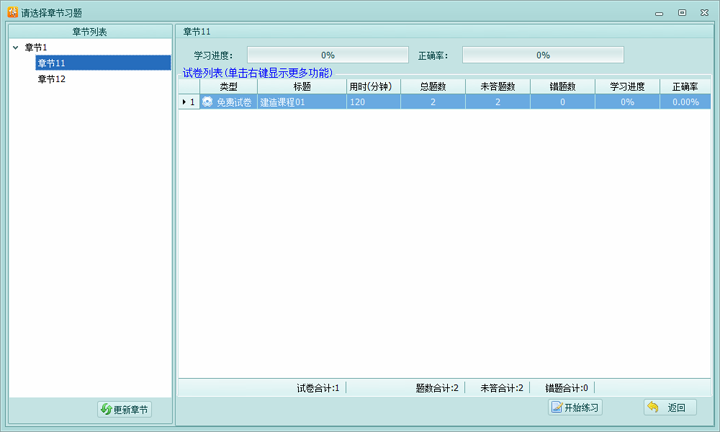Click the 错题数 column header
The width and height of the screenshot is (720, 432).
[x=562, y=87]
